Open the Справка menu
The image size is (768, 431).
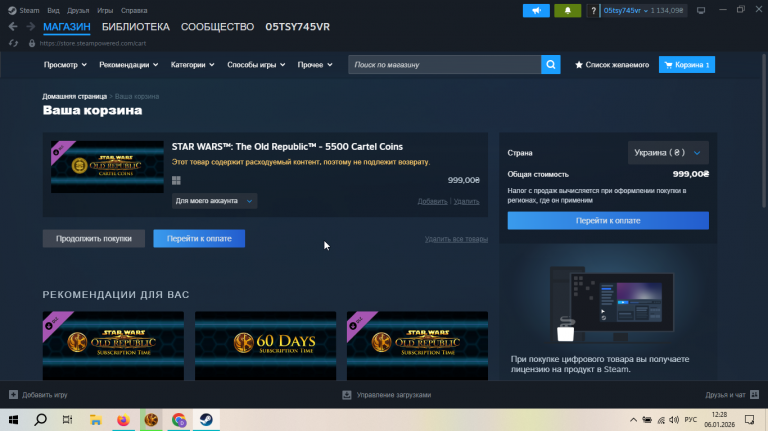134,10
